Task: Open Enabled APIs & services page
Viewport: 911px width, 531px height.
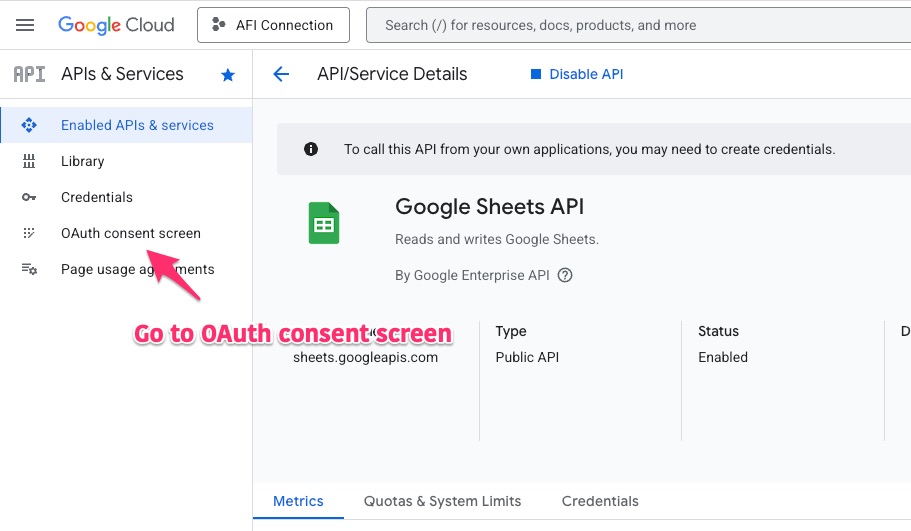Action: [x=137, y=125]
